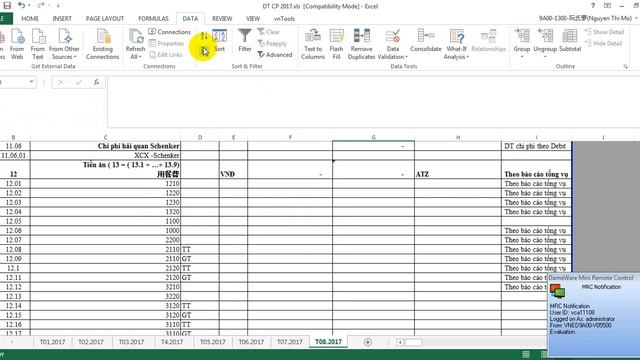Click the DameWare MRC Notification icon
Image resolution: width=640 pixels, height=360 pixels.
click(557, 291)
